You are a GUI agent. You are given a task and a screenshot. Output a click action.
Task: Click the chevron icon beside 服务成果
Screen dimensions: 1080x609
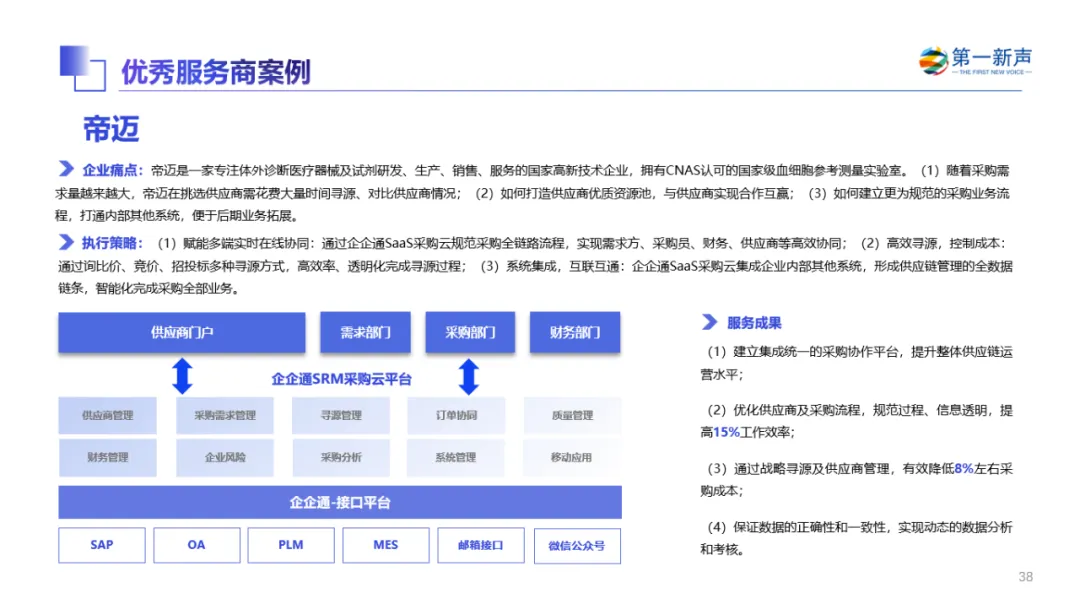(709, 322)
